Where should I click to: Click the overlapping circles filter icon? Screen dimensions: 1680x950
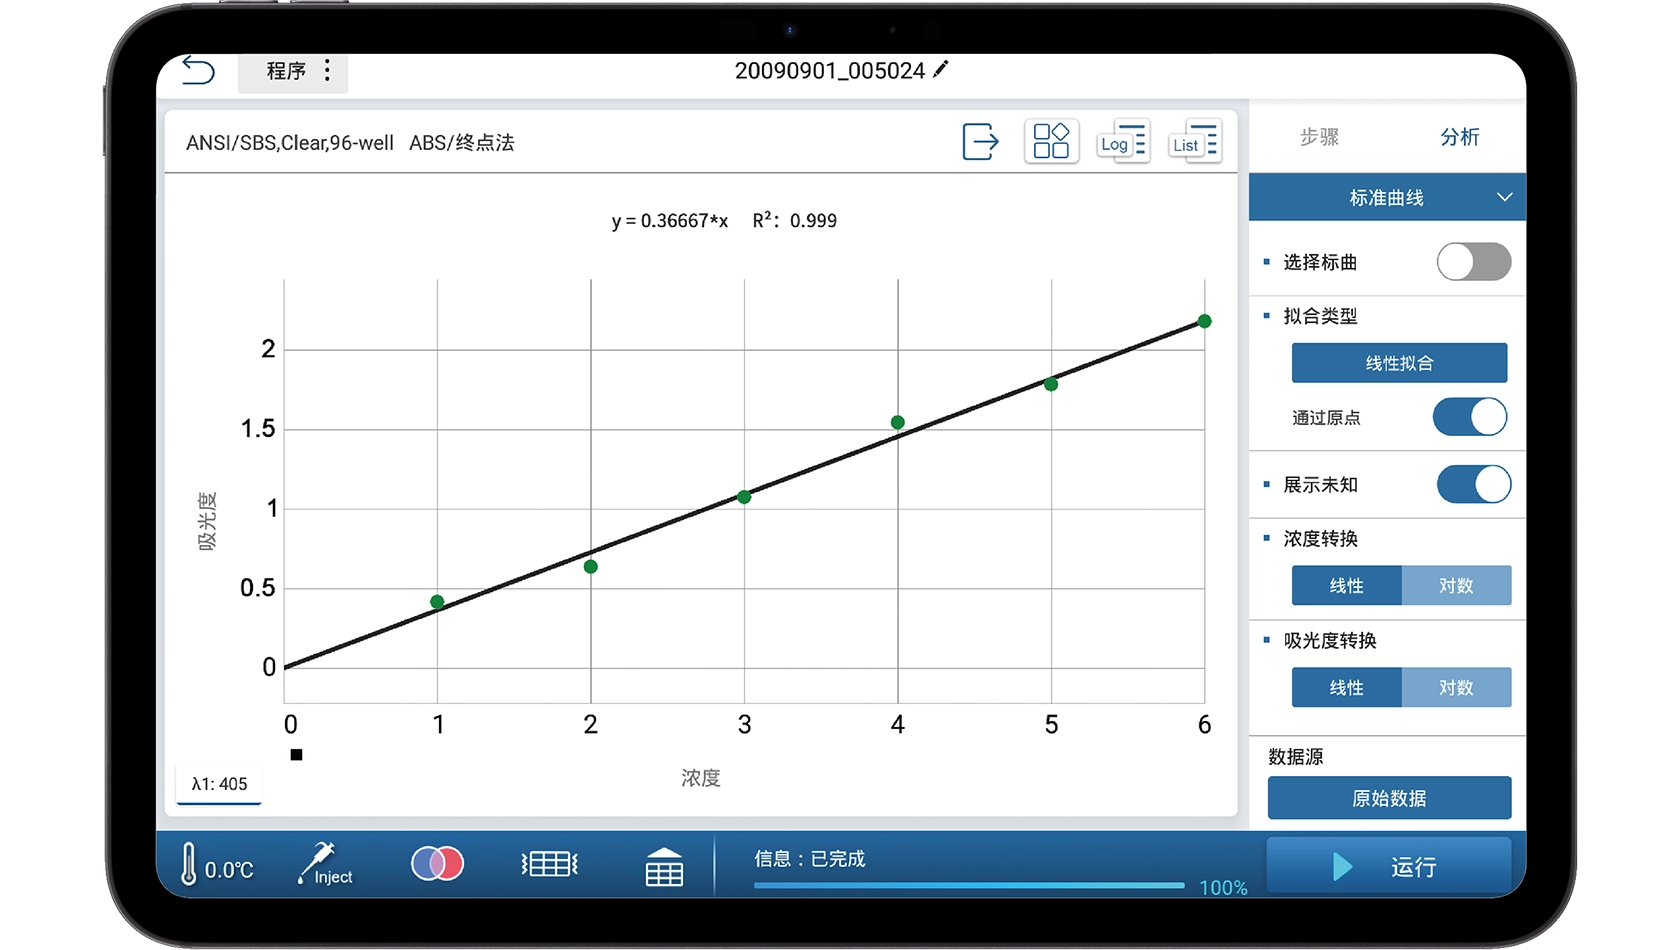pos(437,864)
